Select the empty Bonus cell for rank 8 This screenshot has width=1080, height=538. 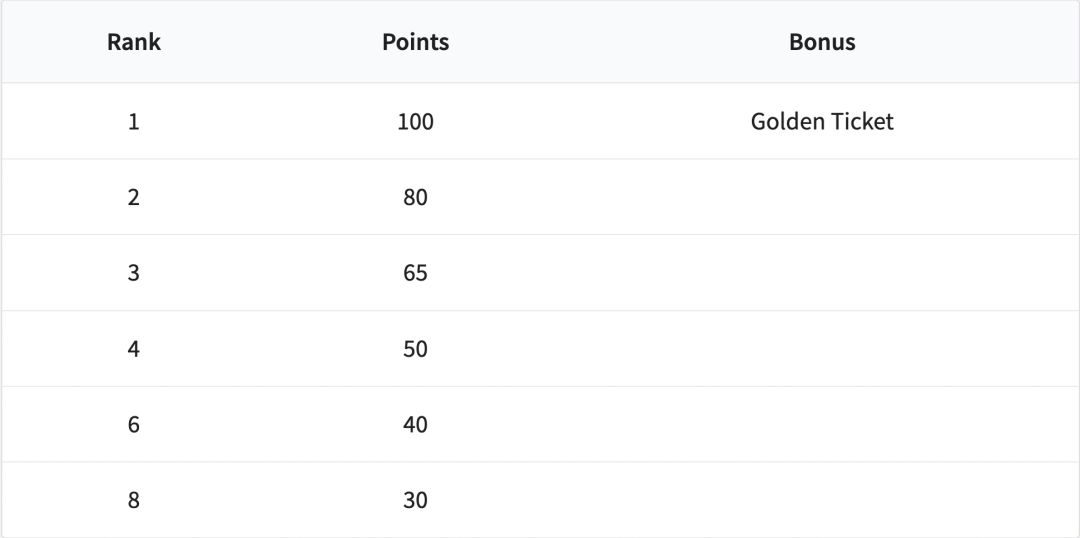click(x=822, y=500)
